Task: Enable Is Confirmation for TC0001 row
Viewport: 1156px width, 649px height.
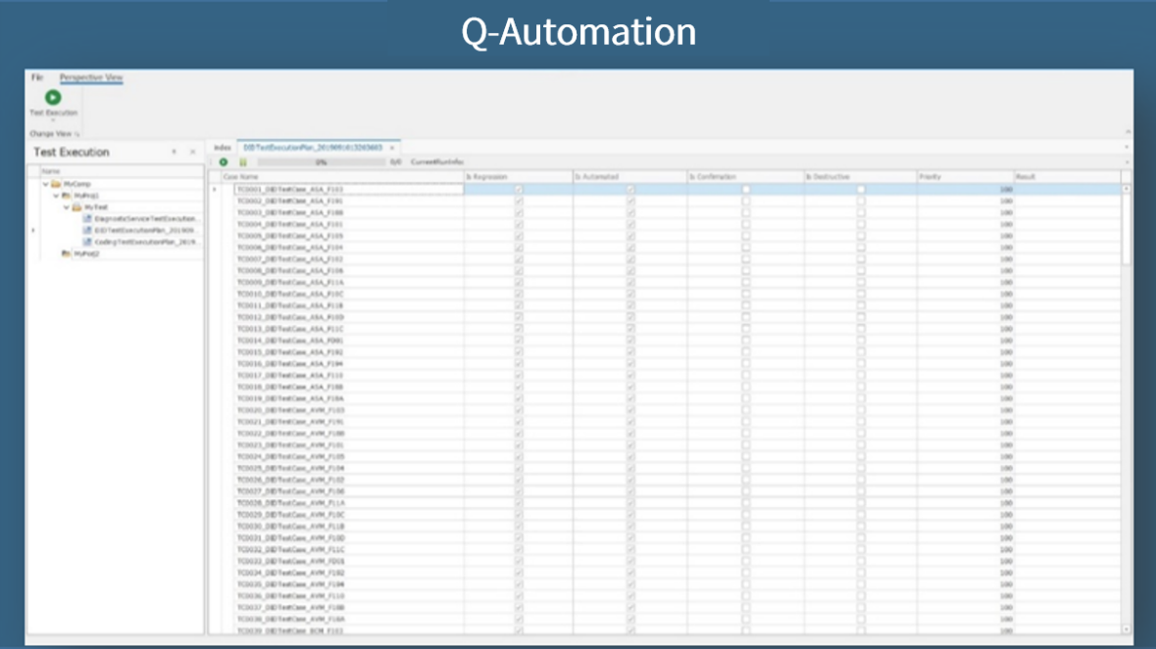Action: [745, 190]
